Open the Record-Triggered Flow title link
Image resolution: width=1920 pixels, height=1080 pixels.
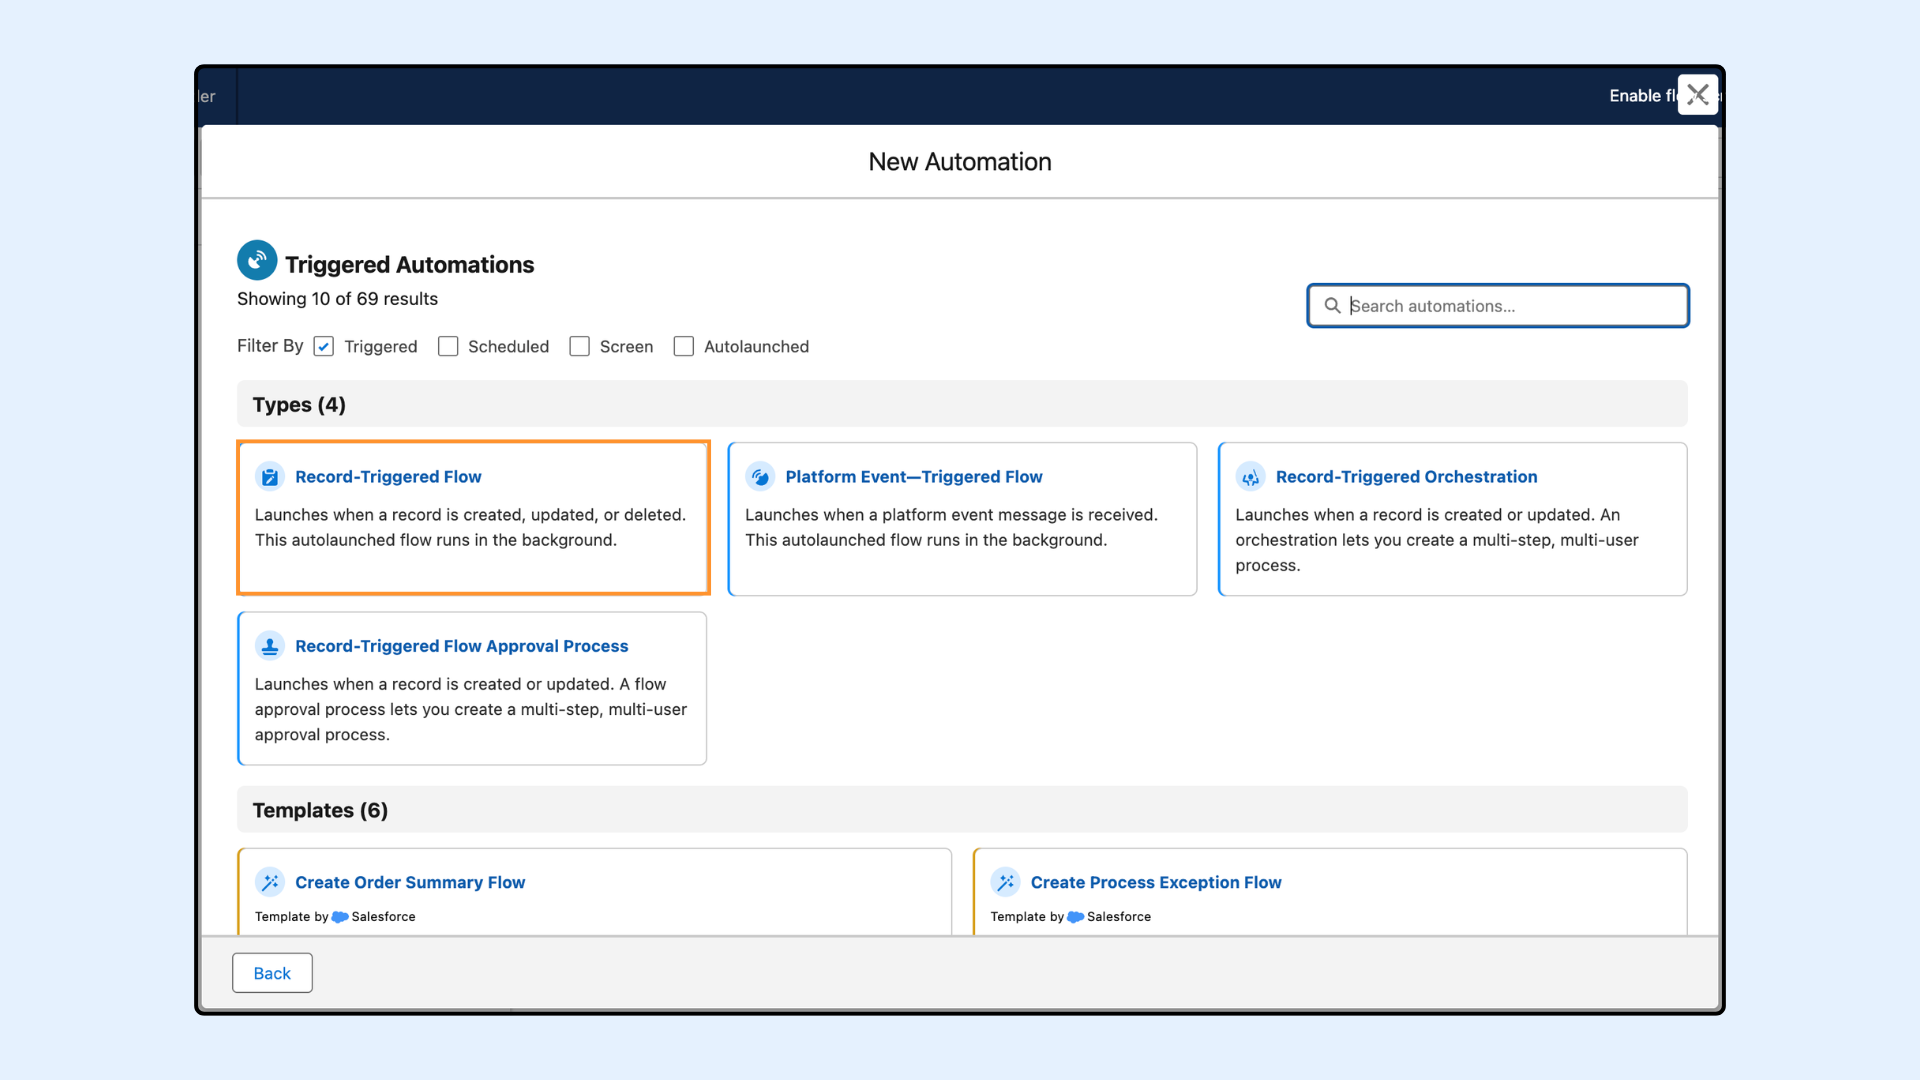tap(388, 477)
